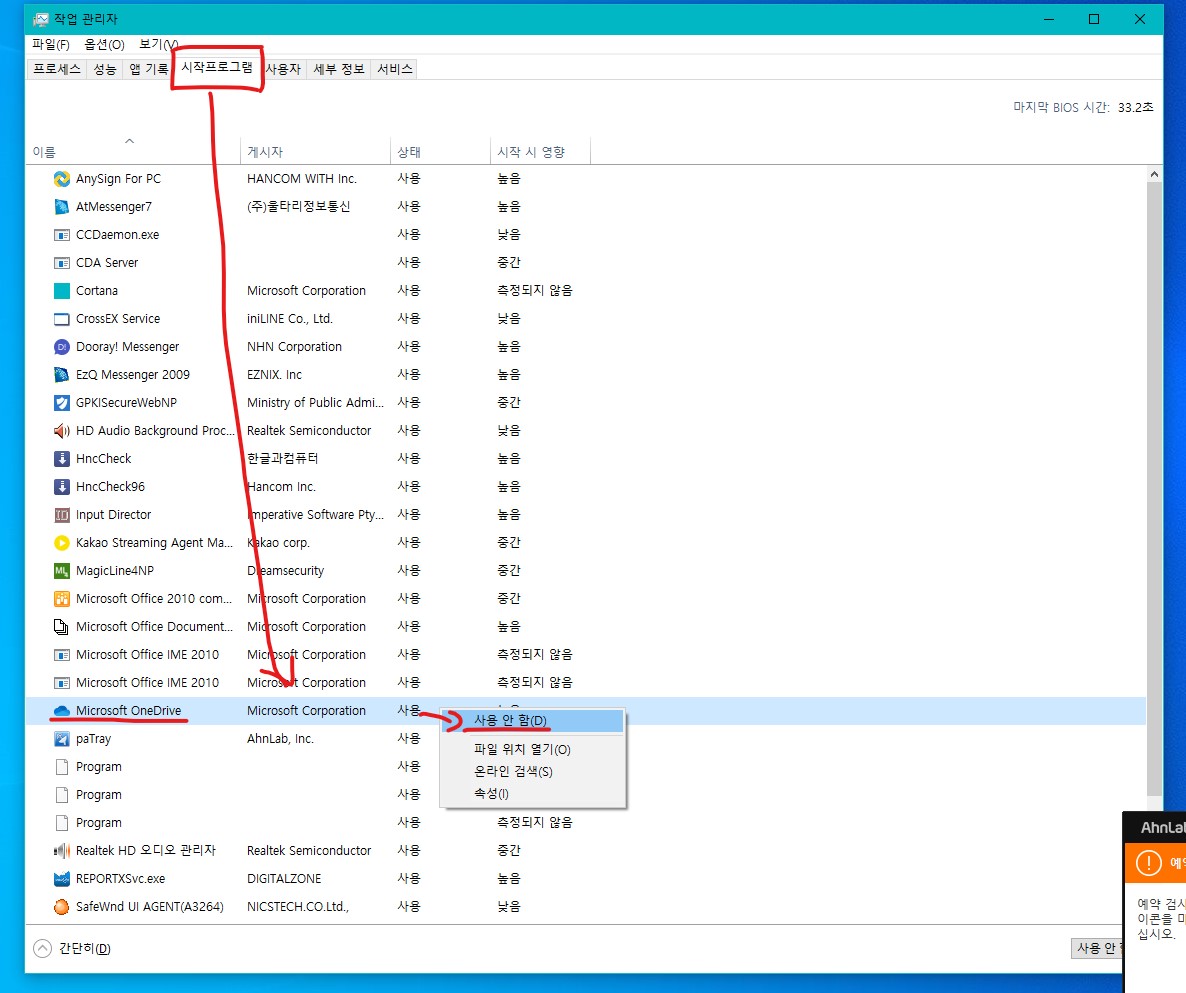1186x993 pixels.
Task: Select the Dooray! Messenger icon
Action: click(61, 347)
